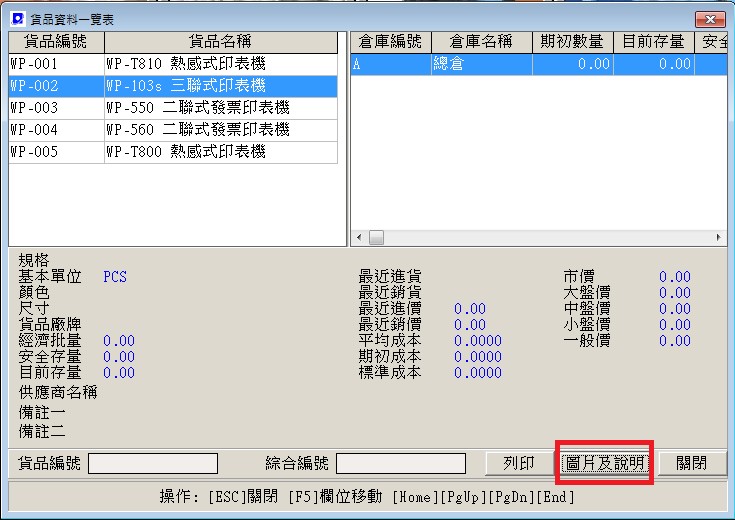
Task: Click the horizontal scrollbar thumb
Action: coord(376,238)
